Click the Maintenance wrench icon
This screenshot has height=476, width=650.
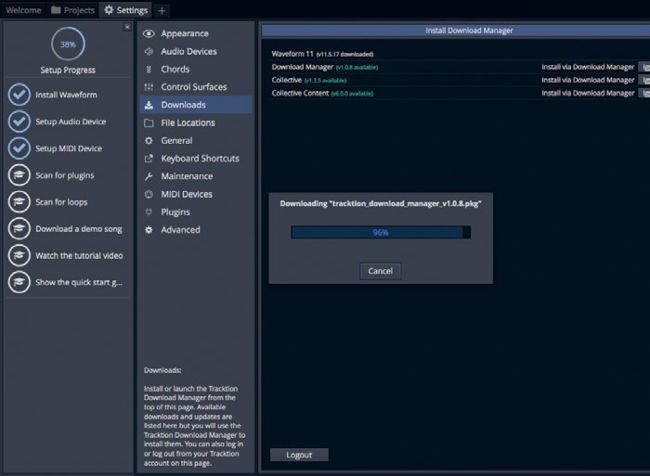[x=149, y=176]
